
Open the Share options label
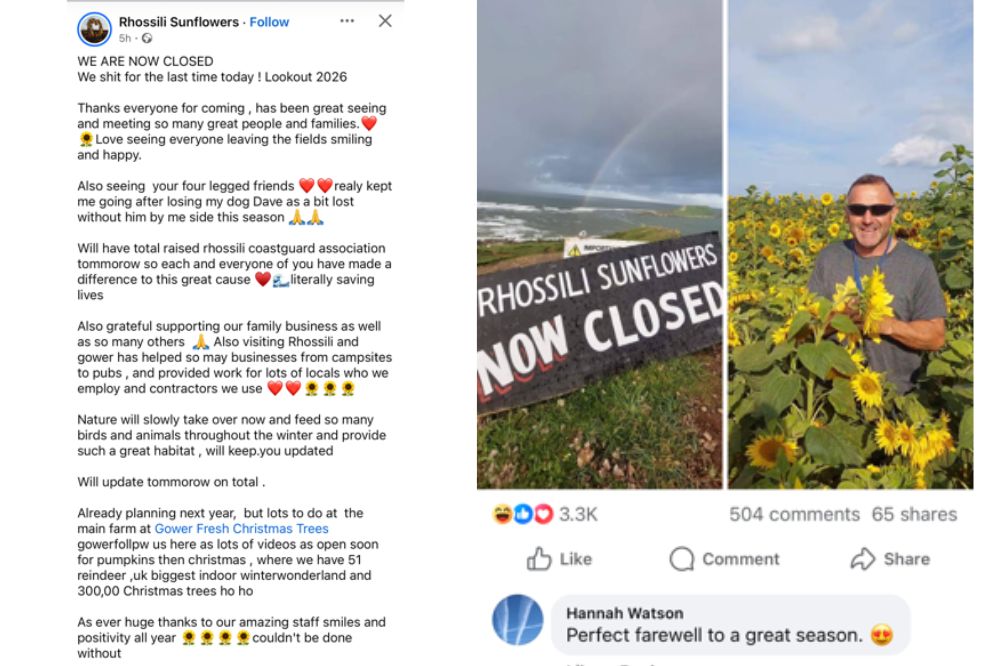point(906,559)
